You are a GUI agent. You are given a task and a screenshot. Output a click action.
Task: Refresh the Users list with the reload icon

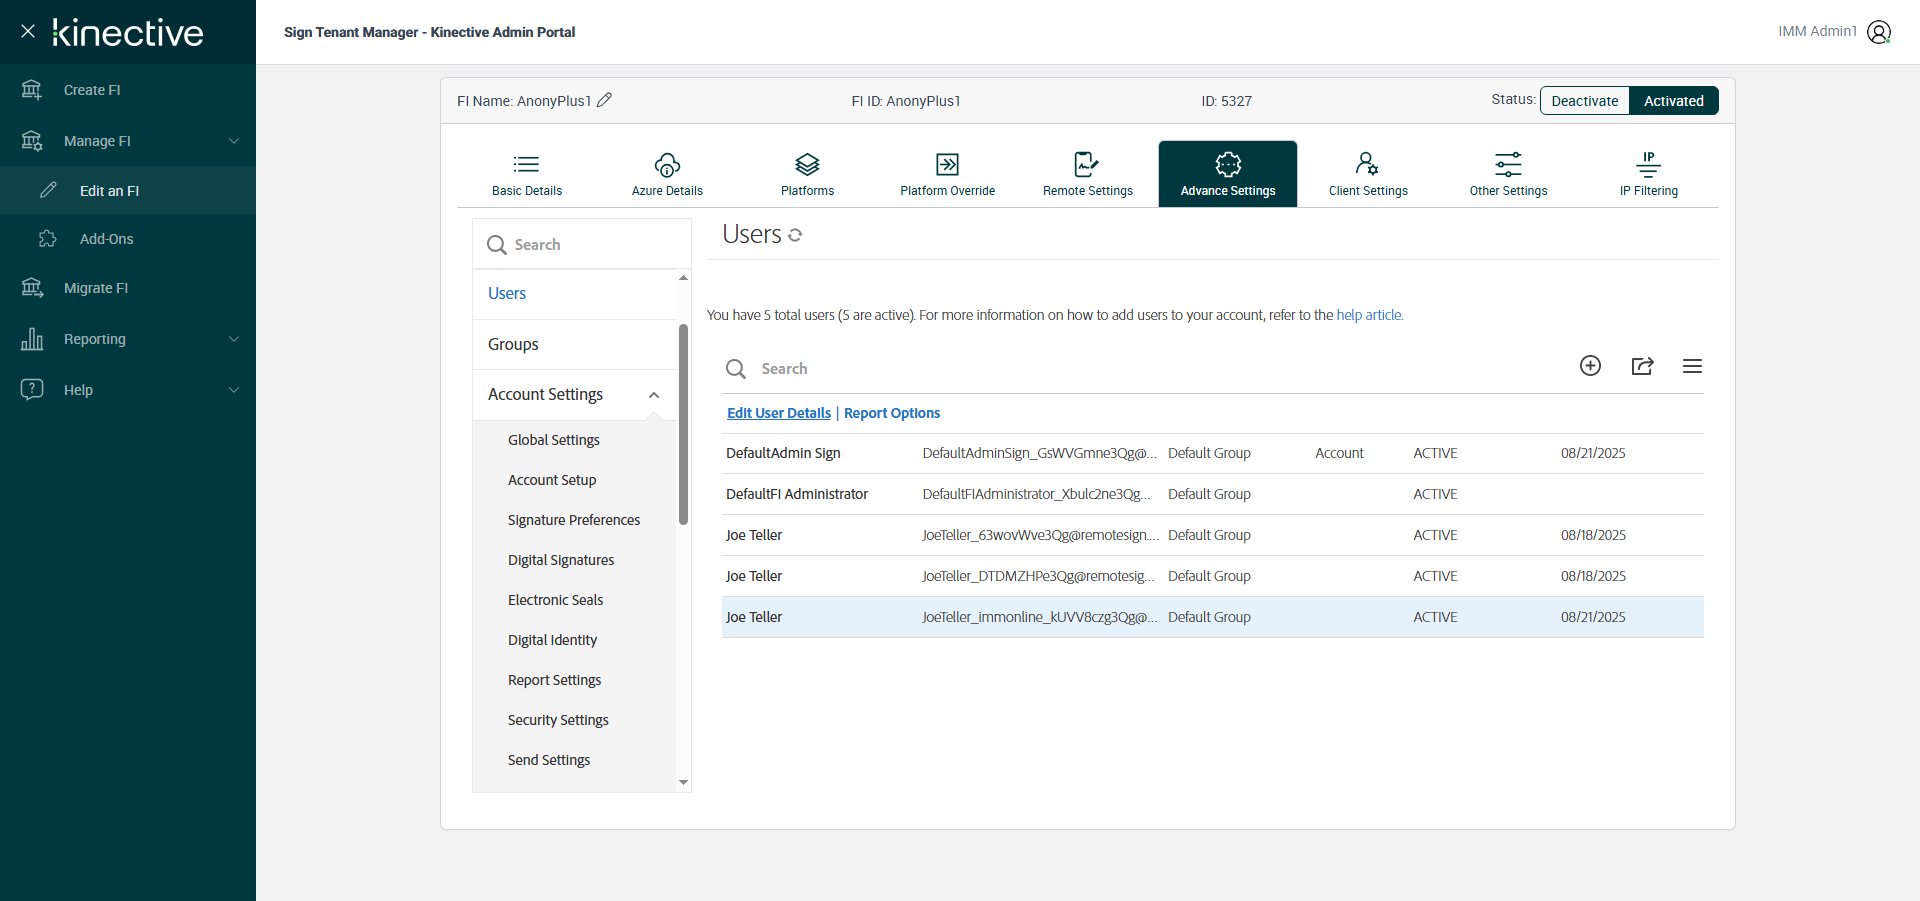coord(795,235)
